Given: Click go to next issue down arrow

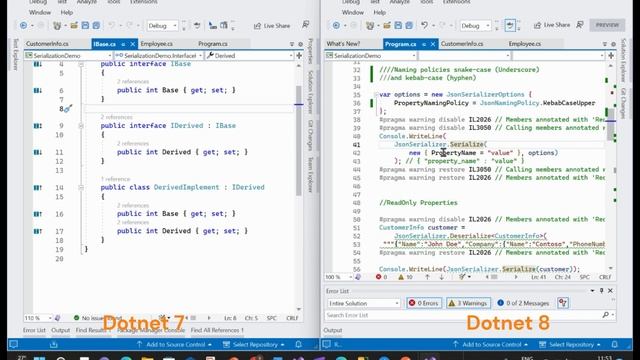Looking at the screenshot, I should (x=441, y=277).
